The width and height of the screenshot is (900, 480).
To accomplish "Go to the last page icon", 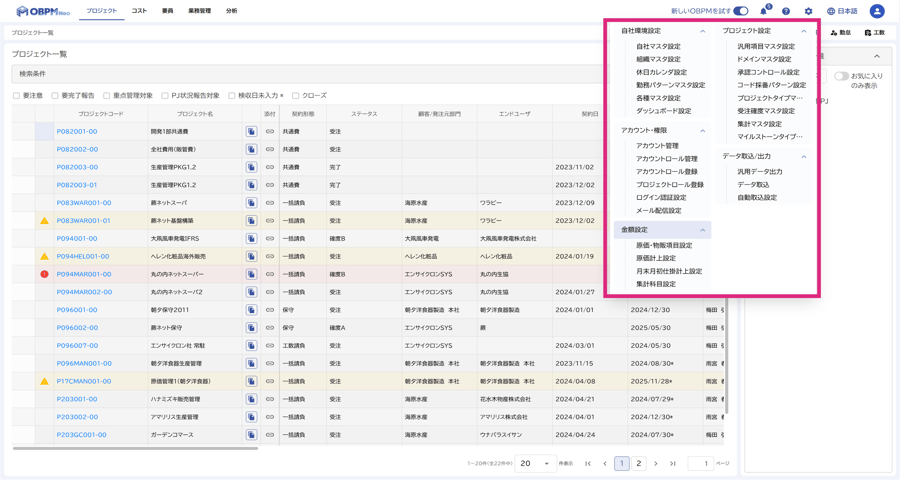I will 673,463.
